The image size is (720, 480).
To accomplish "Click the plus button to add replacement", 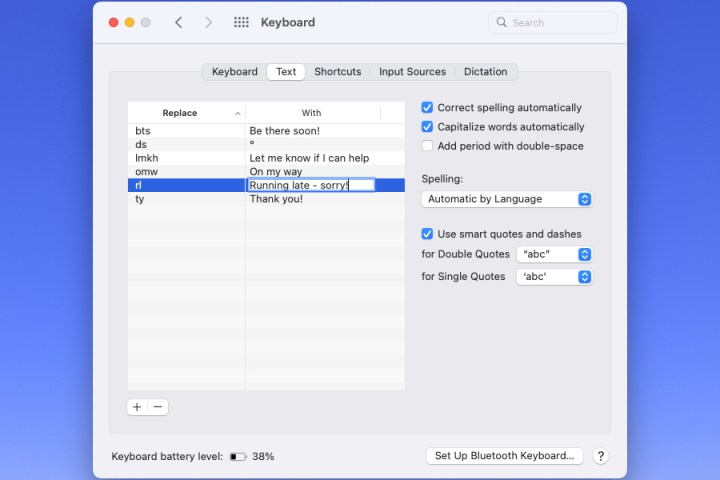I will [137, 407].
